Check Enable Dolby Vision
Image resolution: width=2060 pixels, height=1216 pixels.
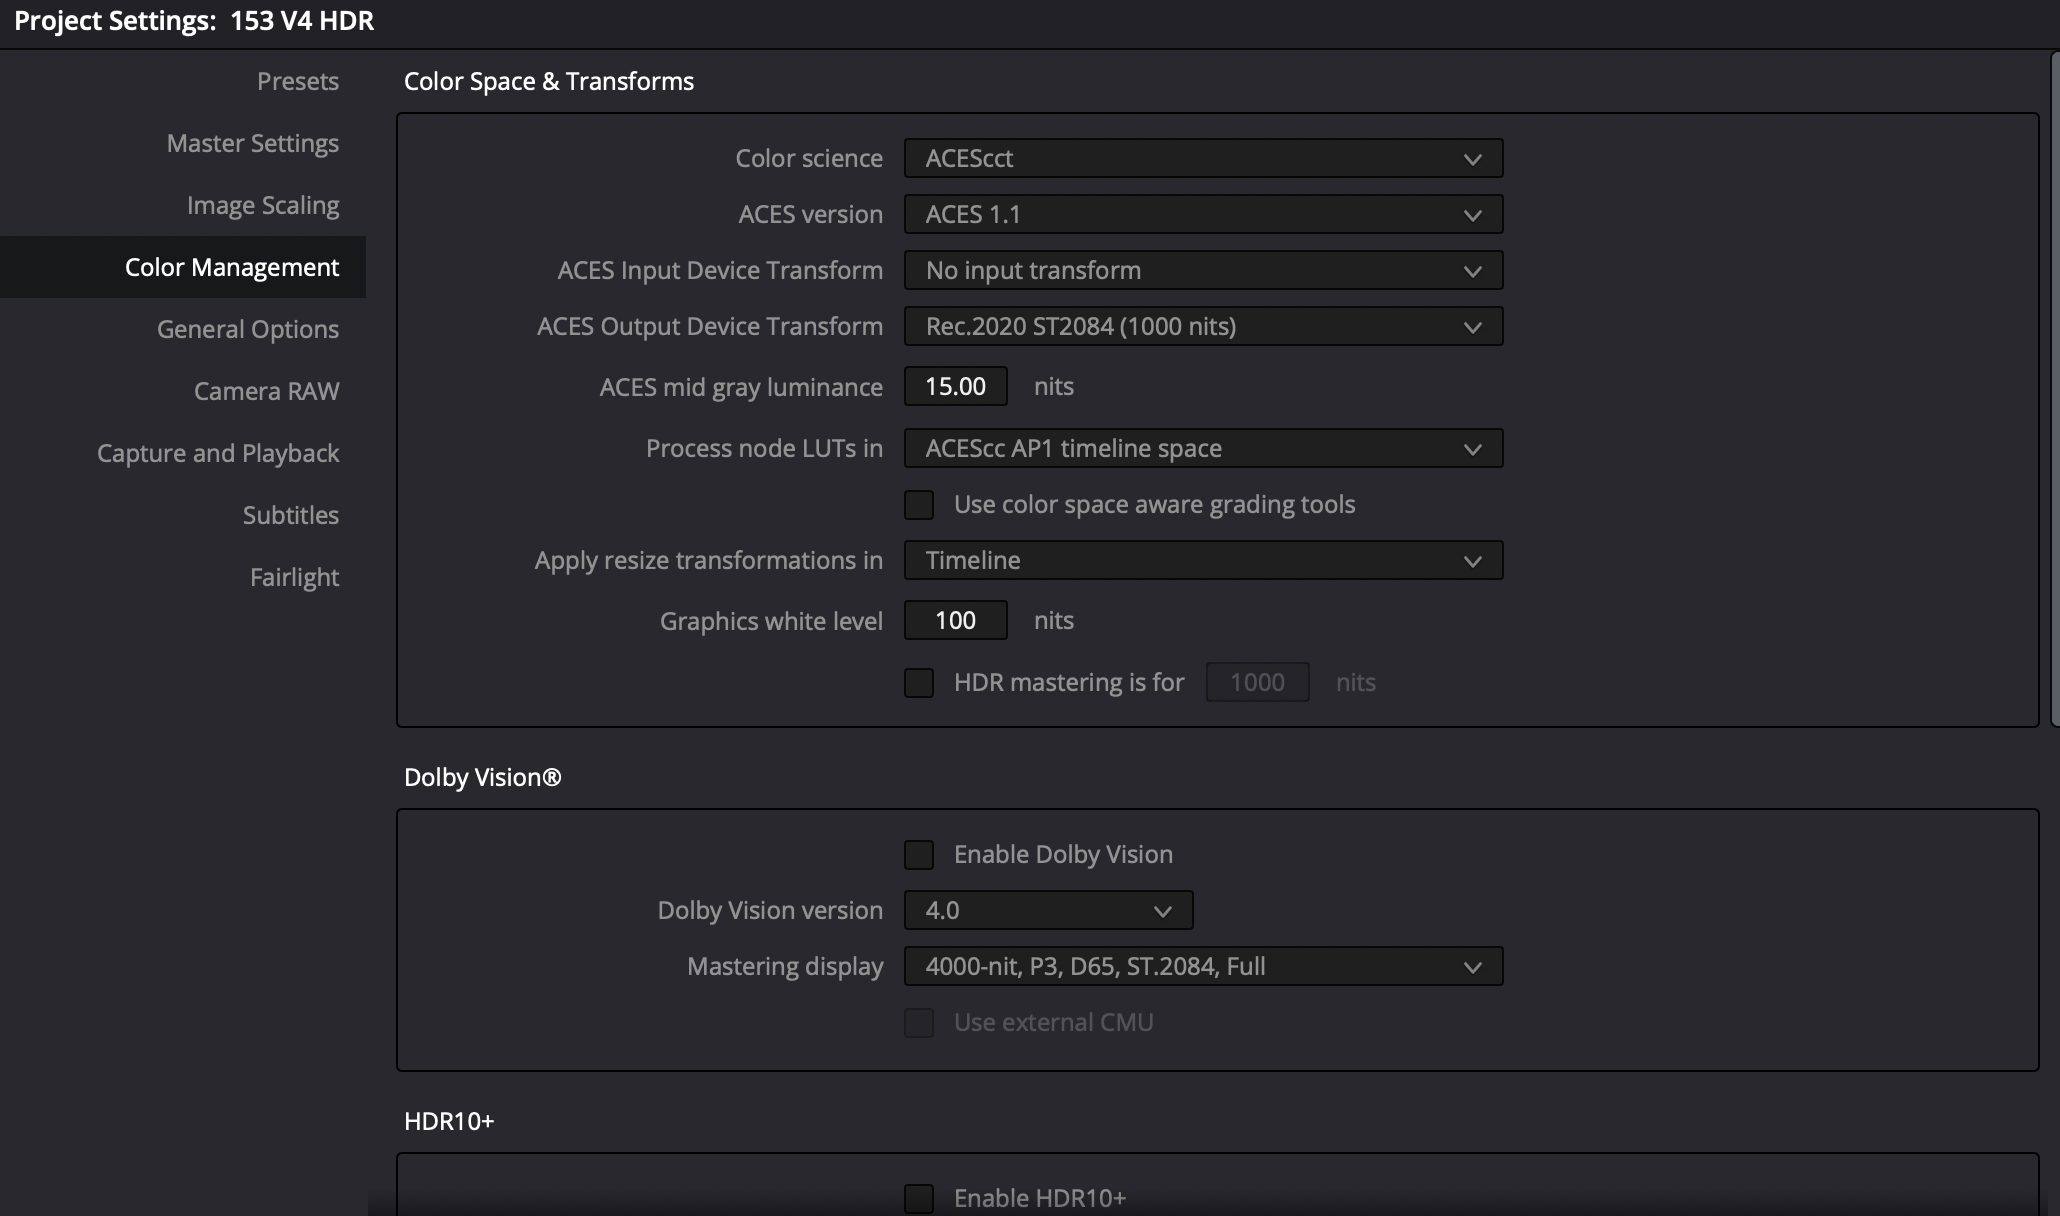(x=919, y=855)
